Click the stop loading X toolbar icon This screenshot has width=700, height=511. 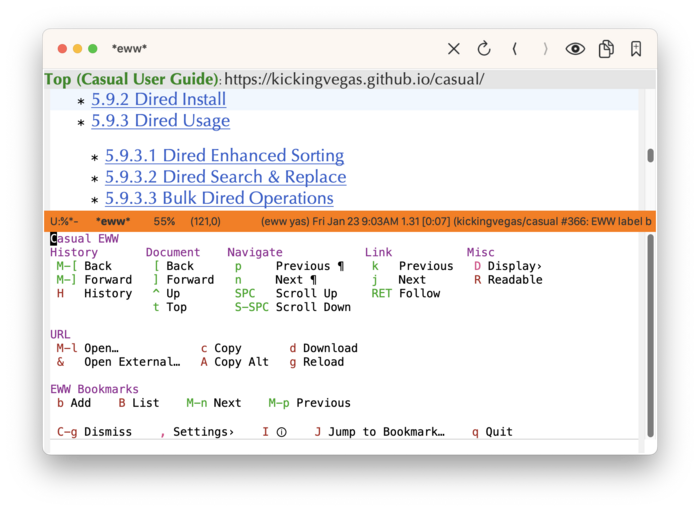(x=454, y=49)
